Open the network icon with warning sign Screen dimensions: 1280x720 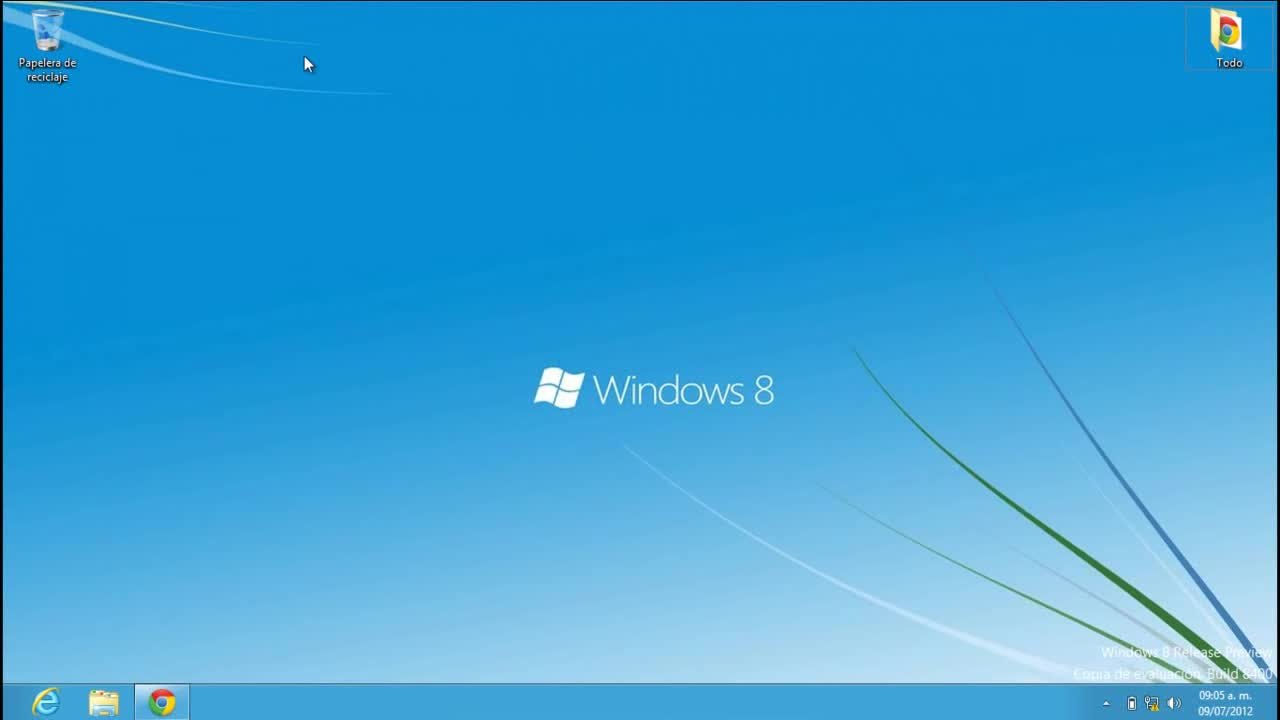[x=1152, y=703]
